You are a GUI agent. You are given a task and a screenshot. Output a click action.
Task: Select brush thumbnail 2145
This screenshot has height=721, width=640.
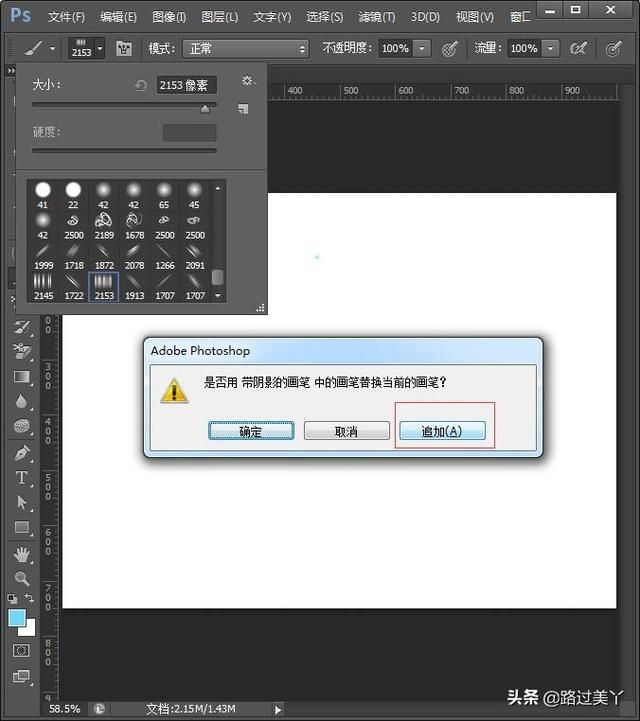pyautogui.click(x=43, y=286)
